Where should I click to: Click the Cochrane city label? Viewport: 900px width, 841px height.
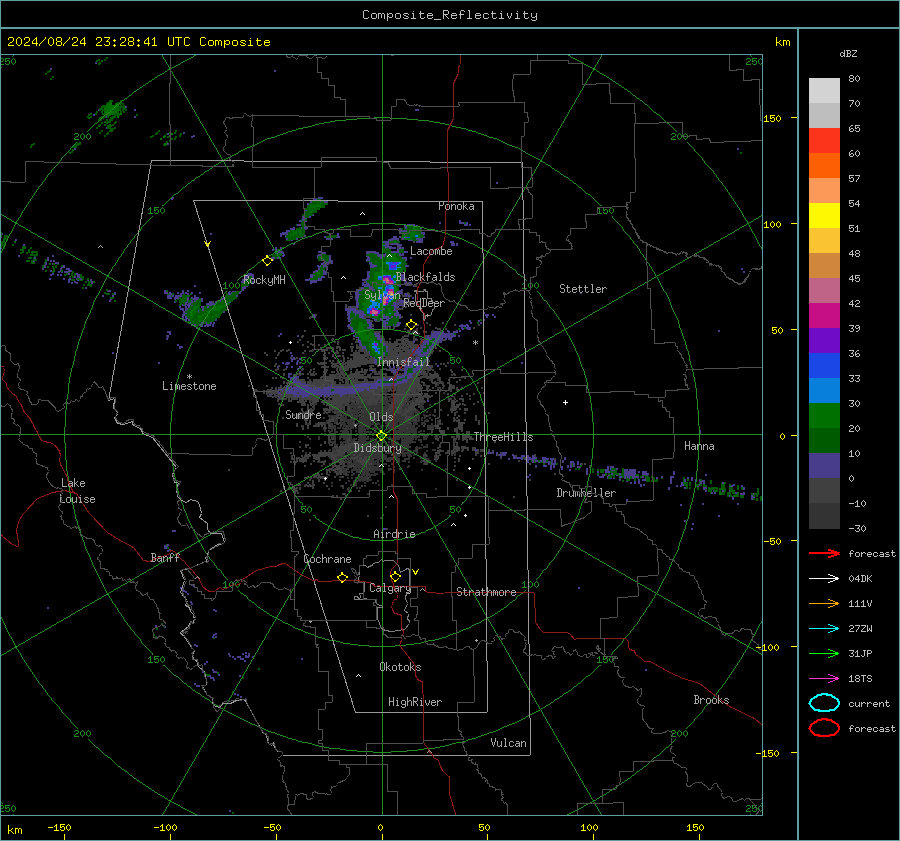click(327, 559)
